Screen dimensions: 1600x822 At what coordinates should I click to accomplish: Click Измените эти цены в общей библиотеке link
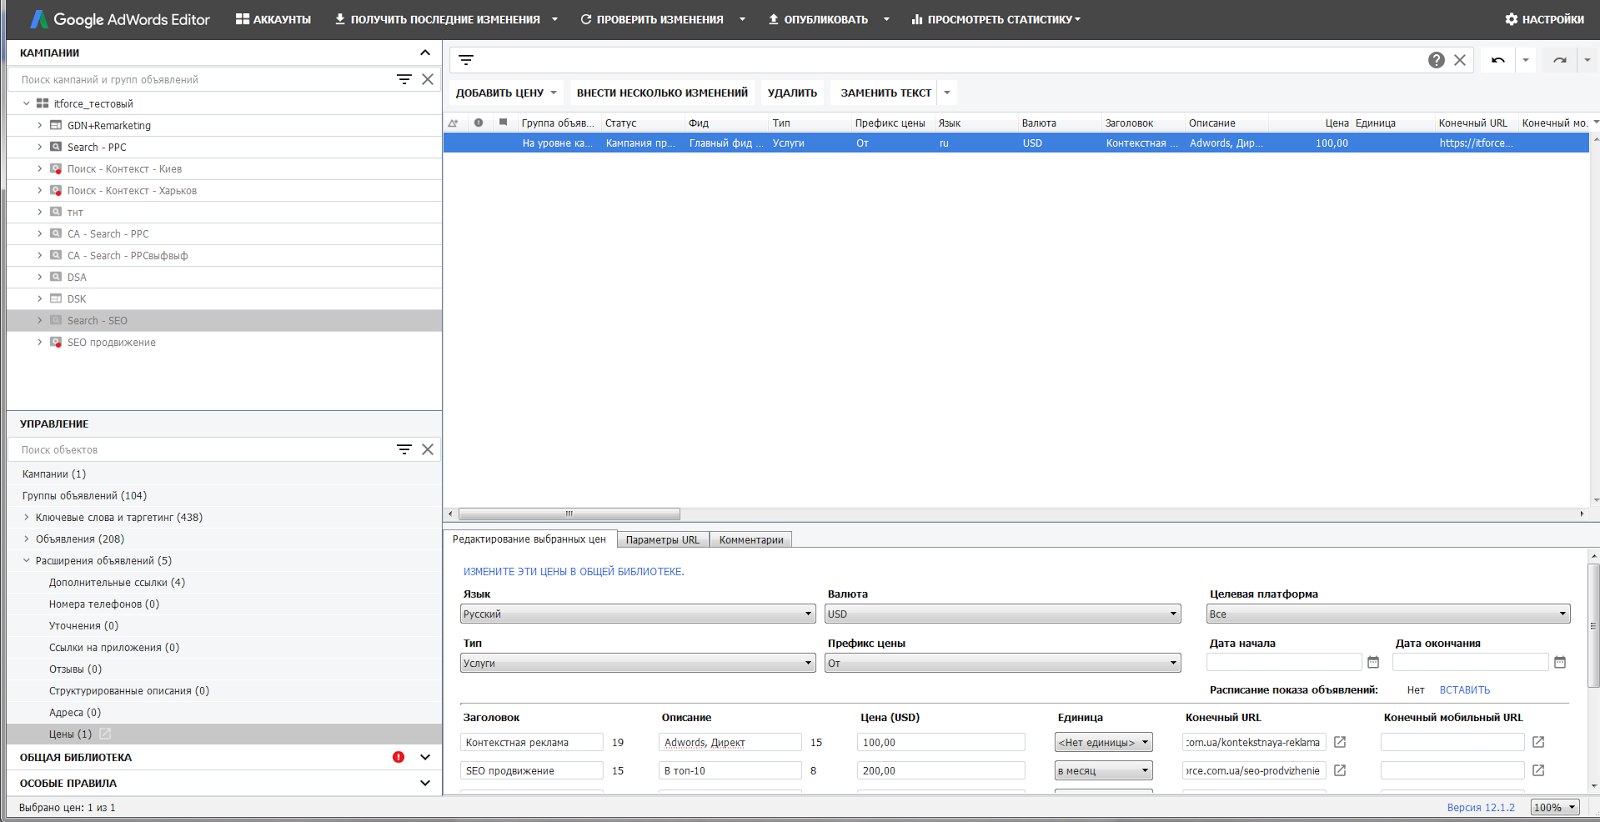(574, 572)
